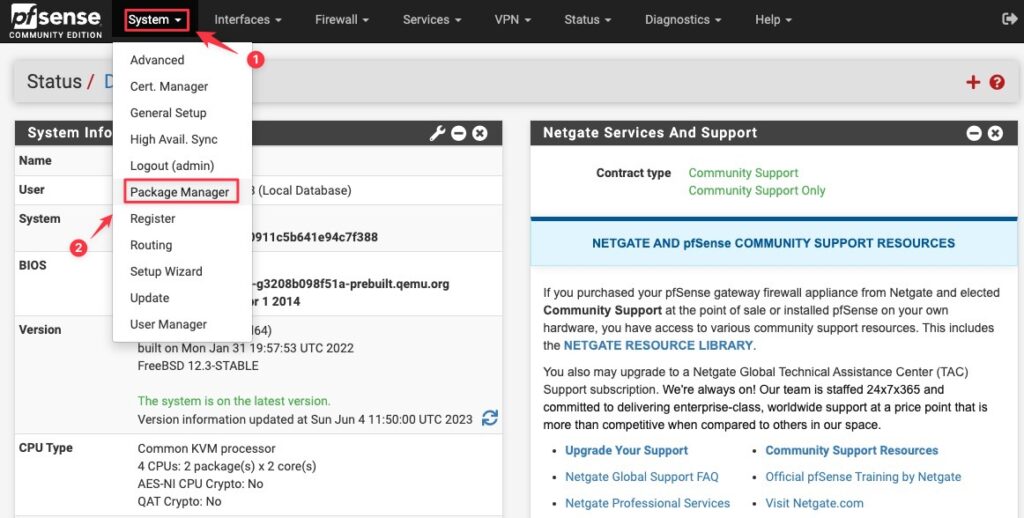Click Upgrade Your Support link
This screenshot has height=518, width=1024.
pyautogui.click(x=626, y=450)
